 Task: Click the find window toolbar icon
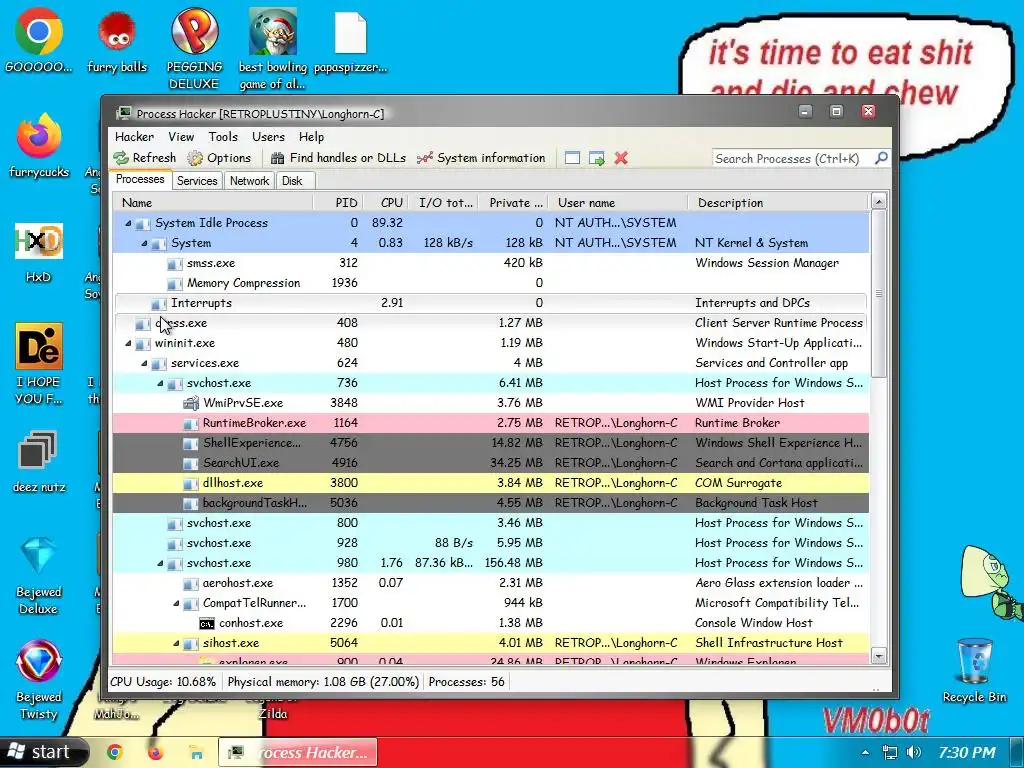coord(572,158)
